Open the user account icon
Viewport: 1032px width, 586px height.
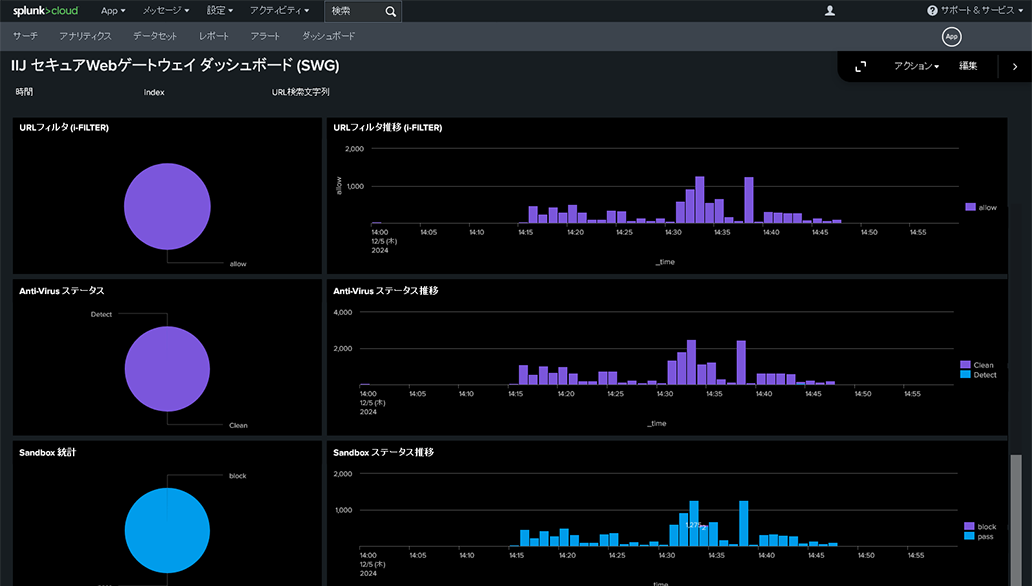coord(829,11)
